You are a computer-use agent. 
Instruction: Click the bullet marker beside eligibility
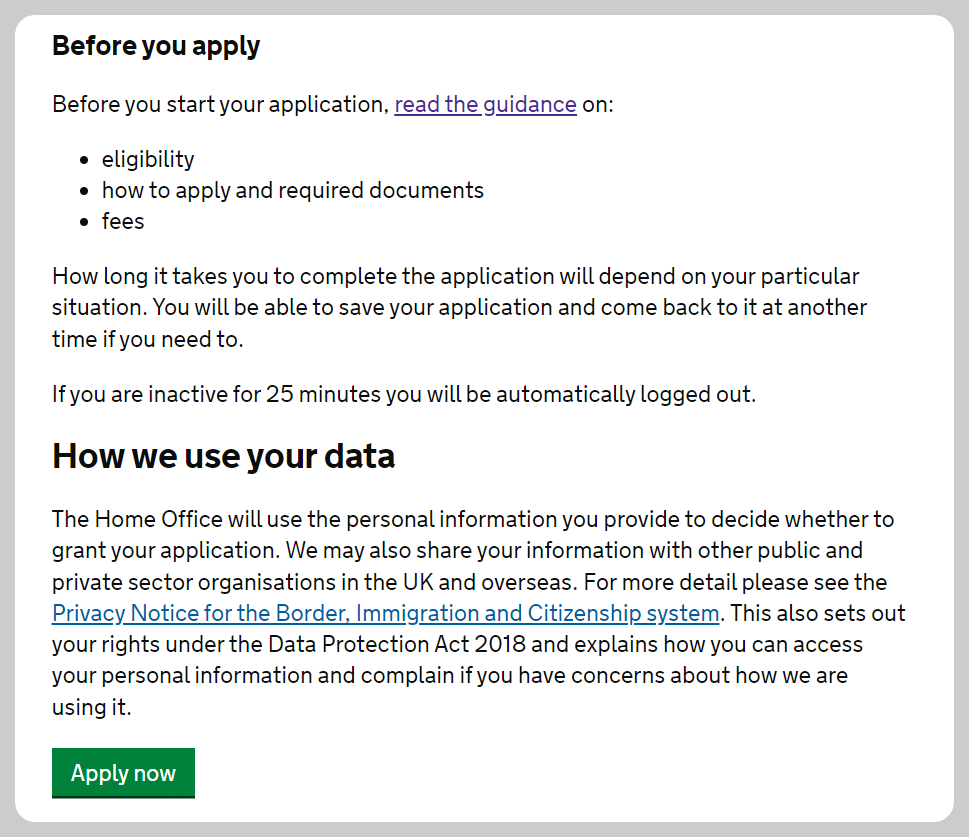coord(84,161)
